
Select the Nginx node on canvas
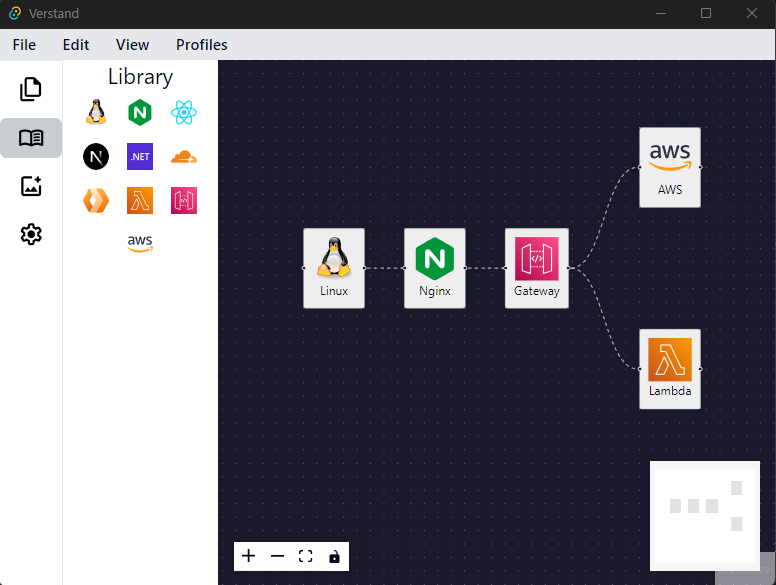[x=435, y=268]
